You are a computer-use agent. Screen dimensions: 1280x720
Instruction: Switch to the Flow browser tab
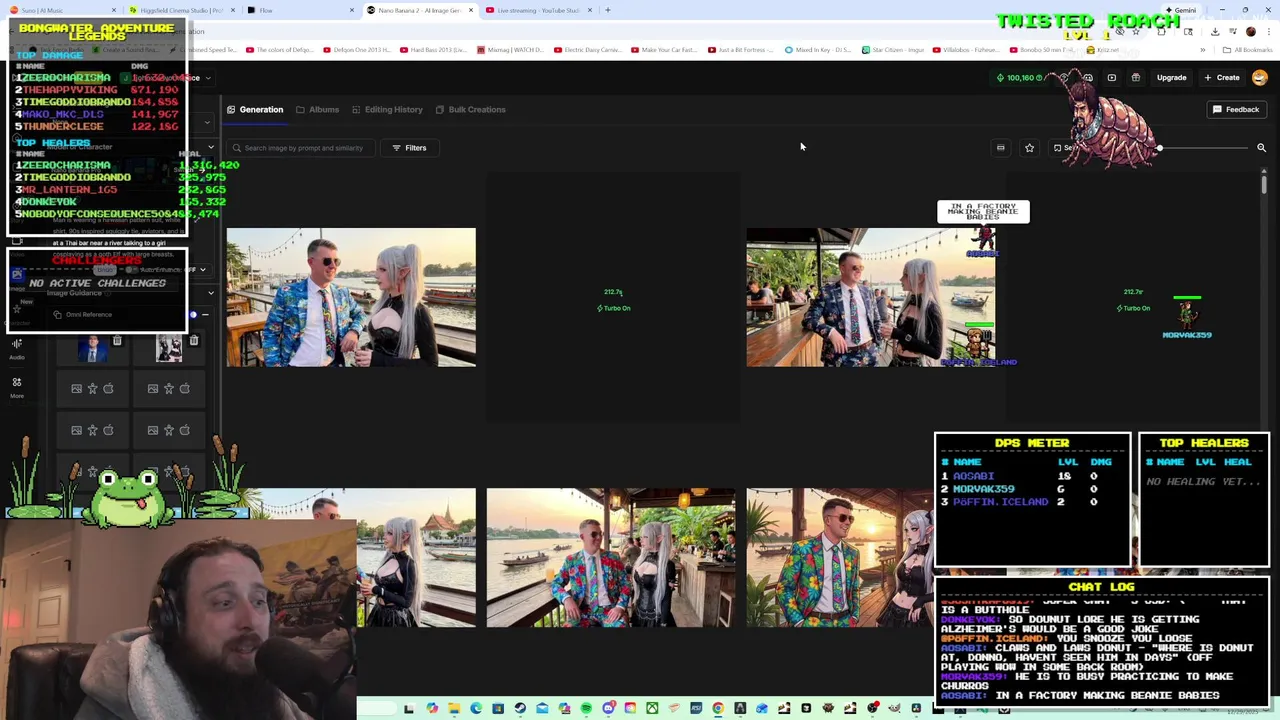(300, 10)
